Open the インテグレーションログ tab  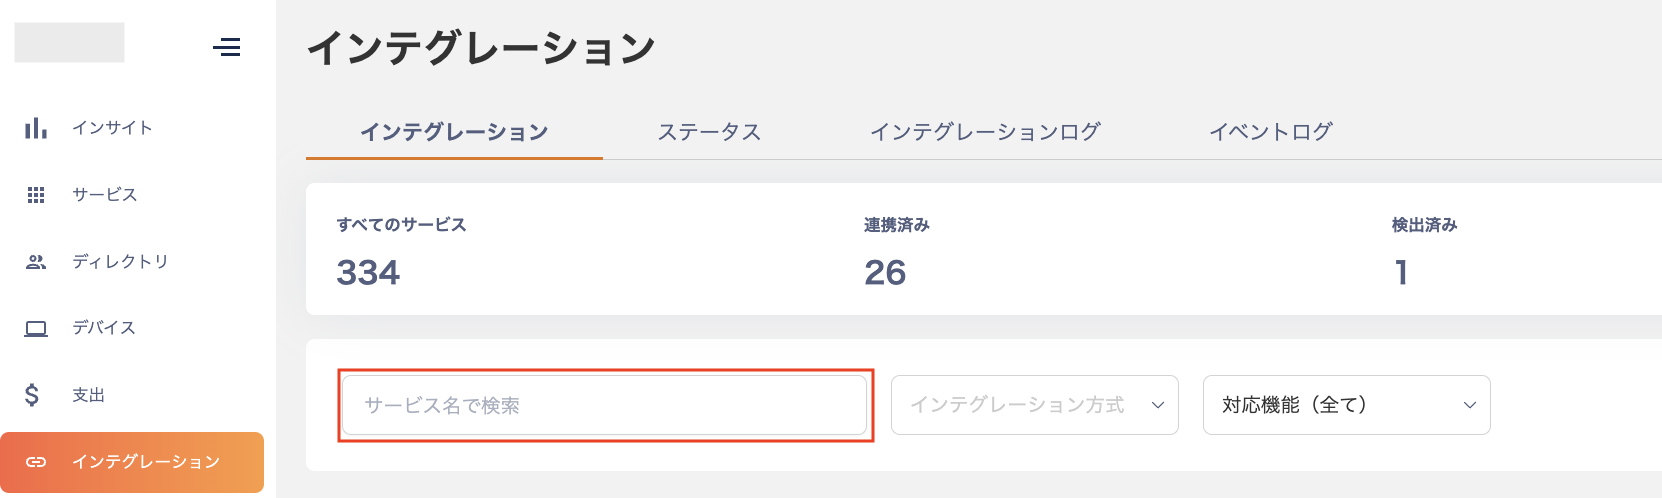(x=985, y=132)
